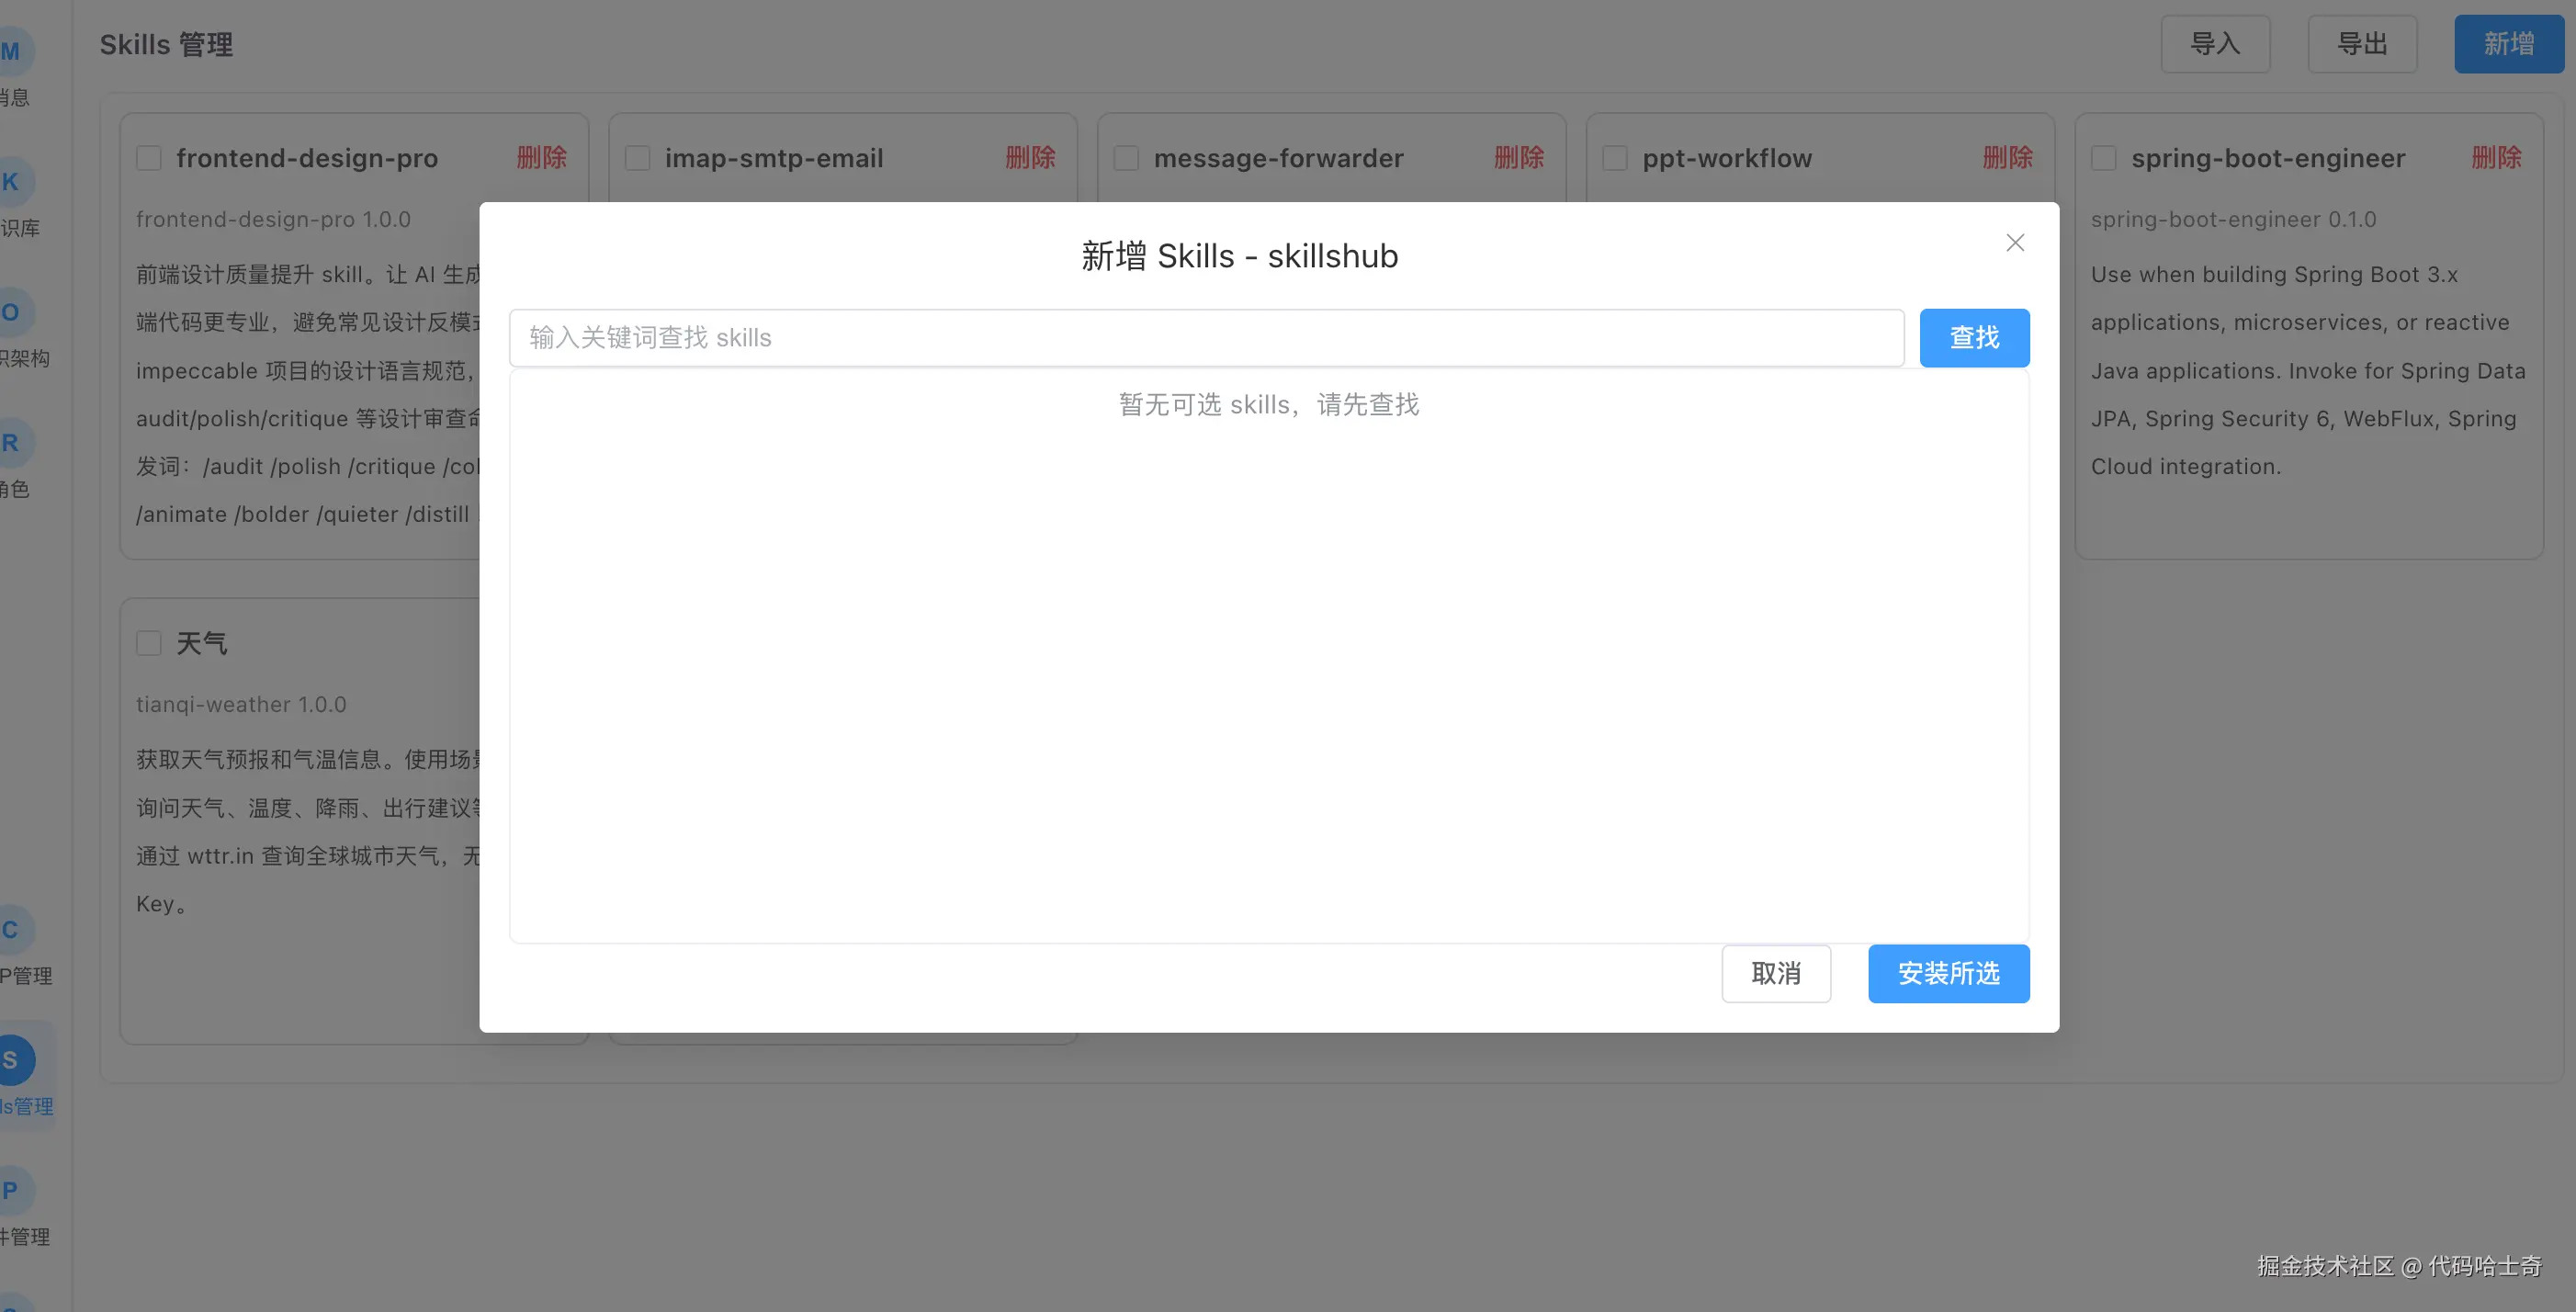This screenshot has width=2576, height=1312.
Task: Open 插件管理 via P sidebar icon
Action: click(x=13, y=1190)
